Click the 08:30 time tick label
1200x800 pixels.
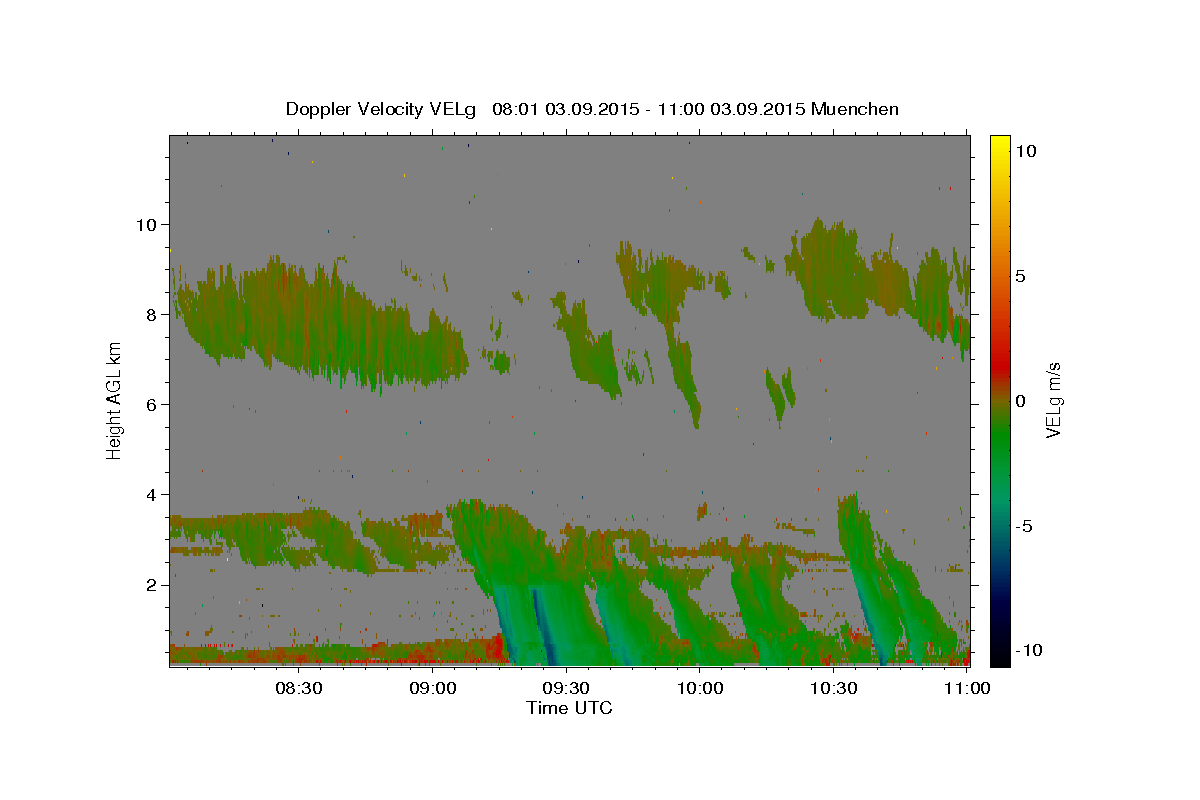click(298, 689)
